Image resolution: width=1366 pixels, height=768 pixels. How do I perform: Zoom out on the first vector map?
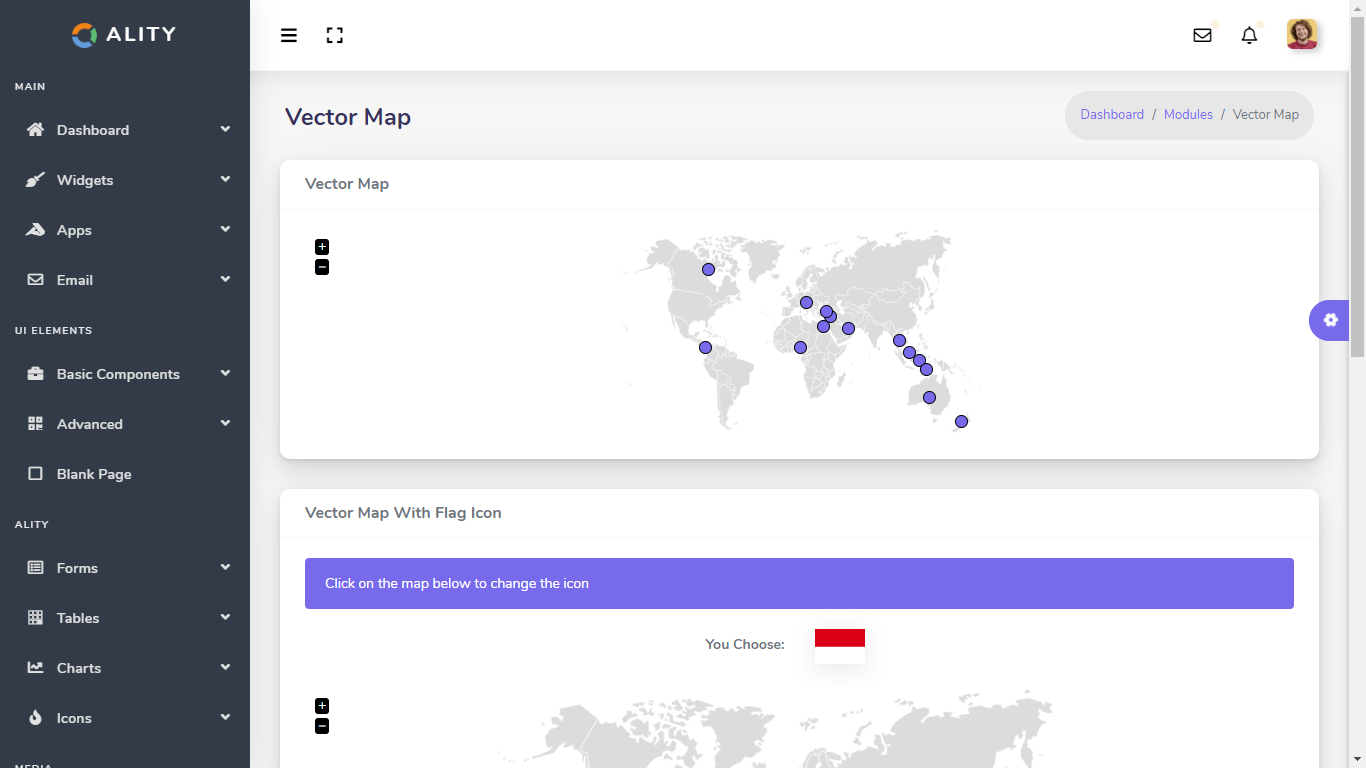322,267
